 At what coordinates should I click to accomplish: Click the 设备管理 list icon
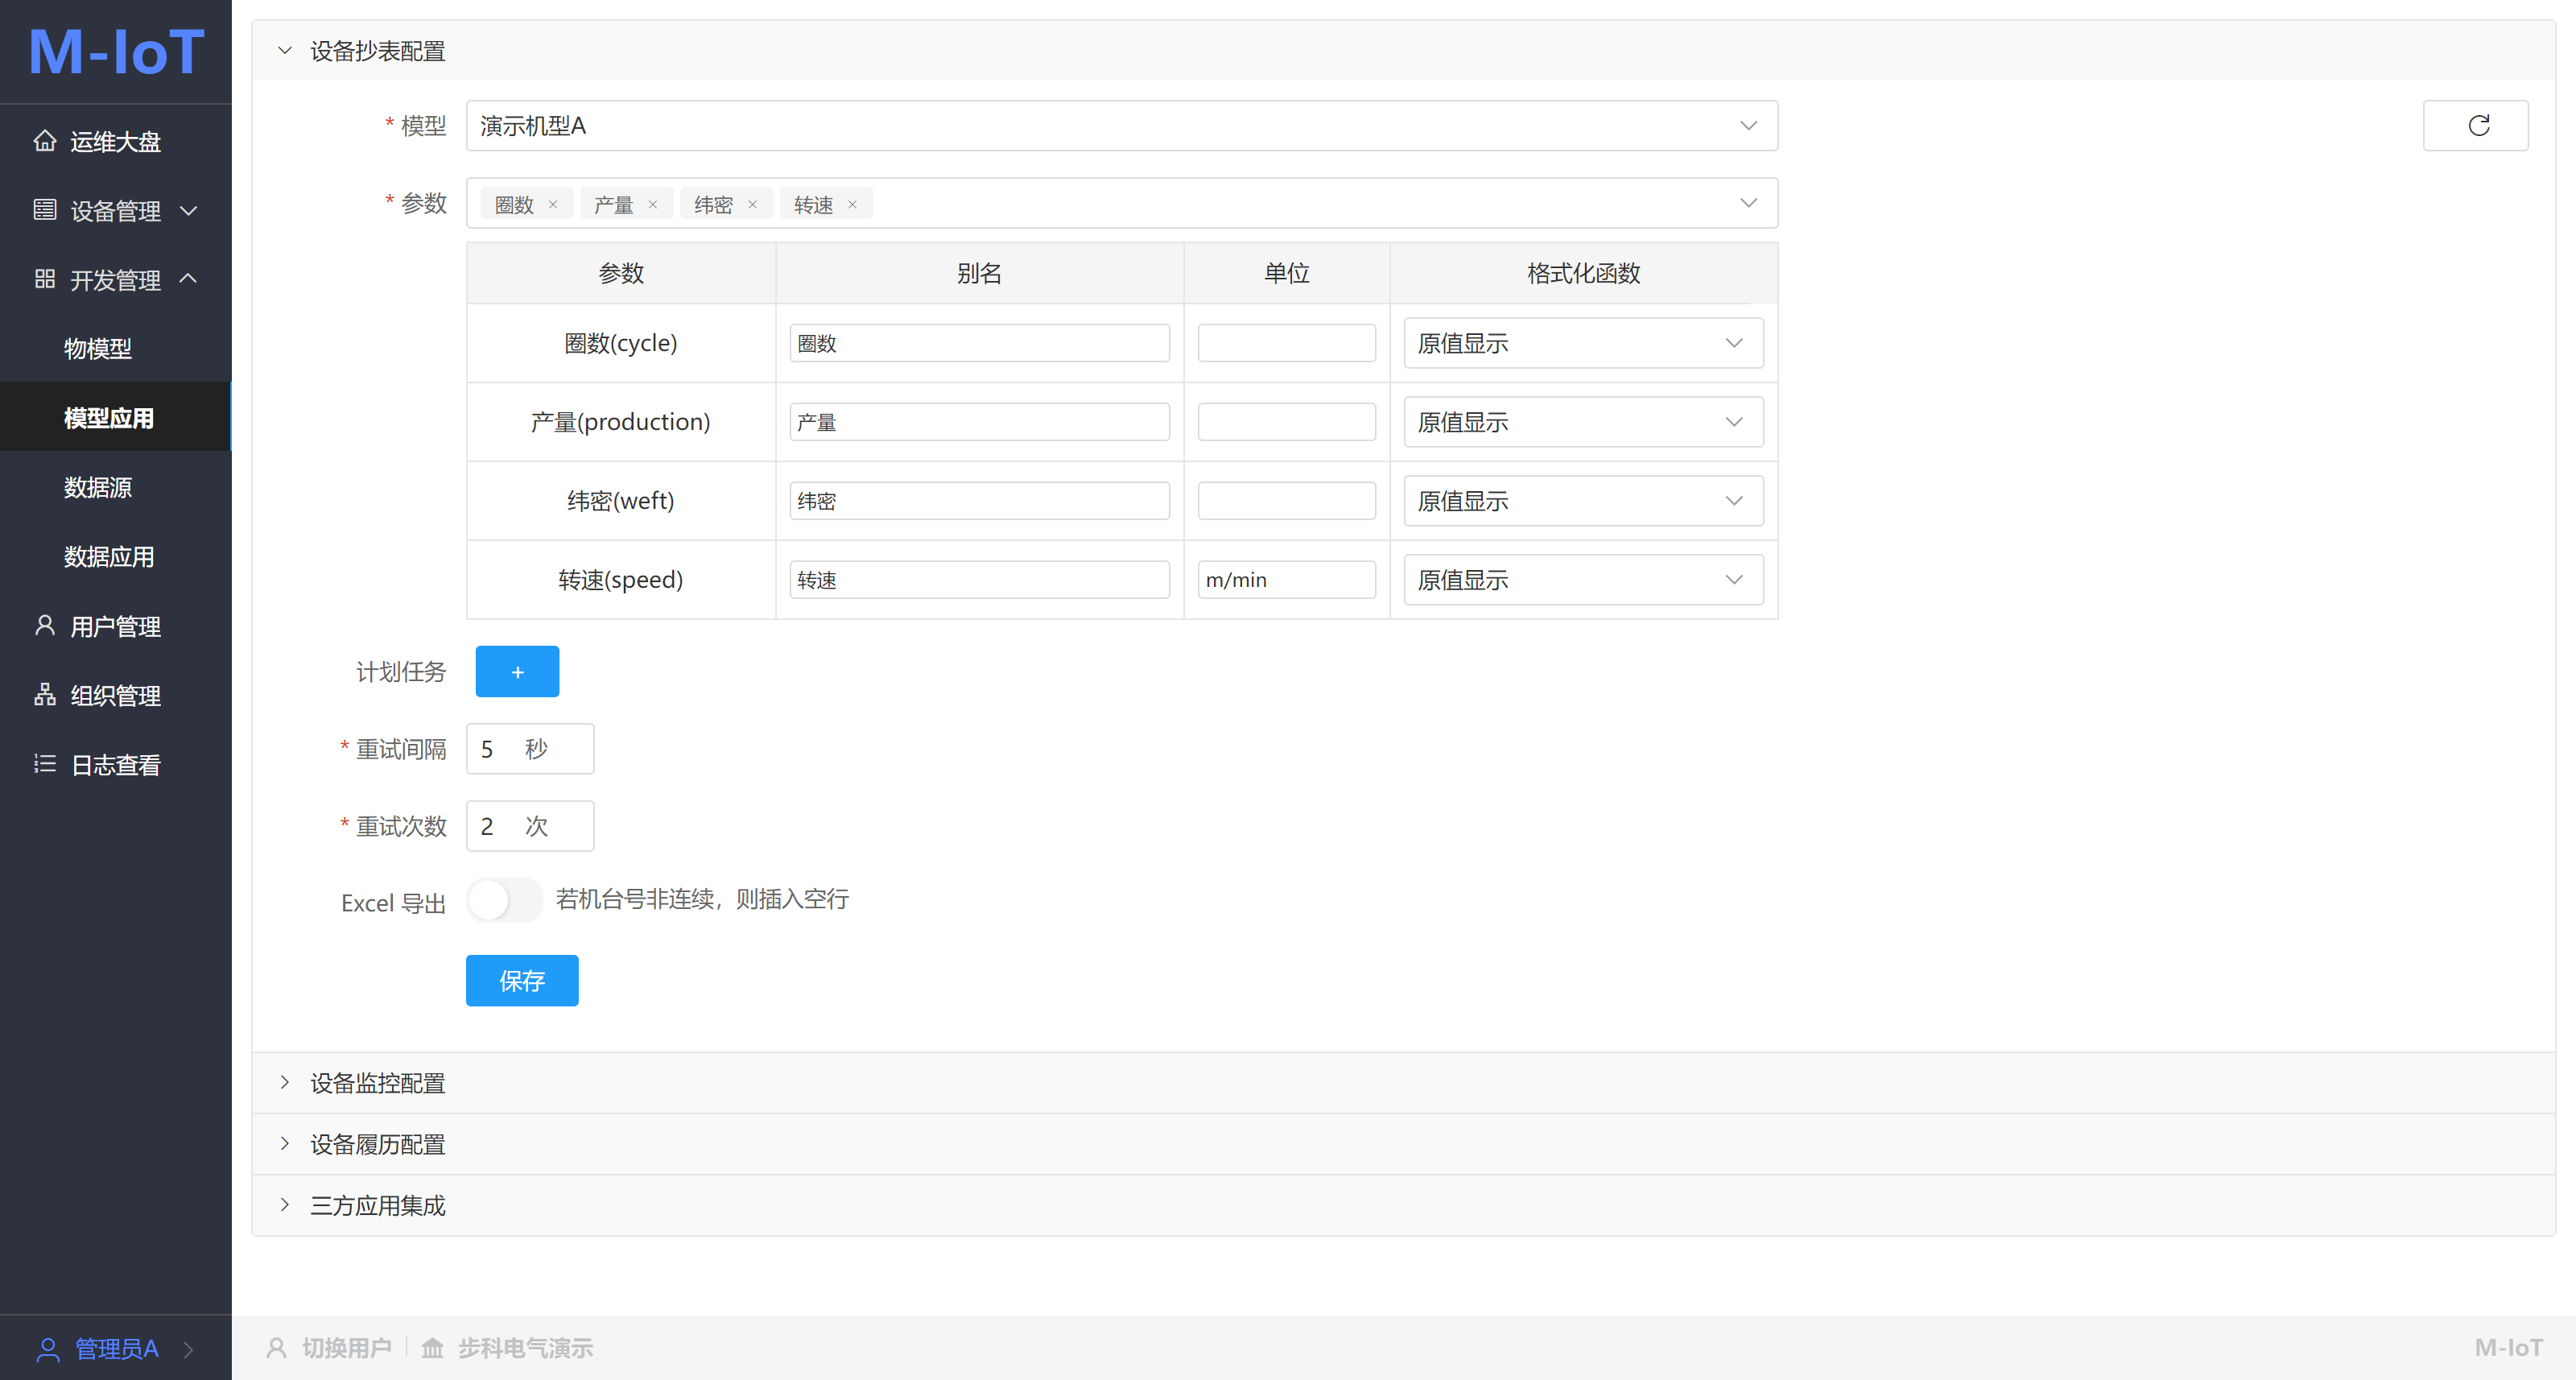coord(45,210)
